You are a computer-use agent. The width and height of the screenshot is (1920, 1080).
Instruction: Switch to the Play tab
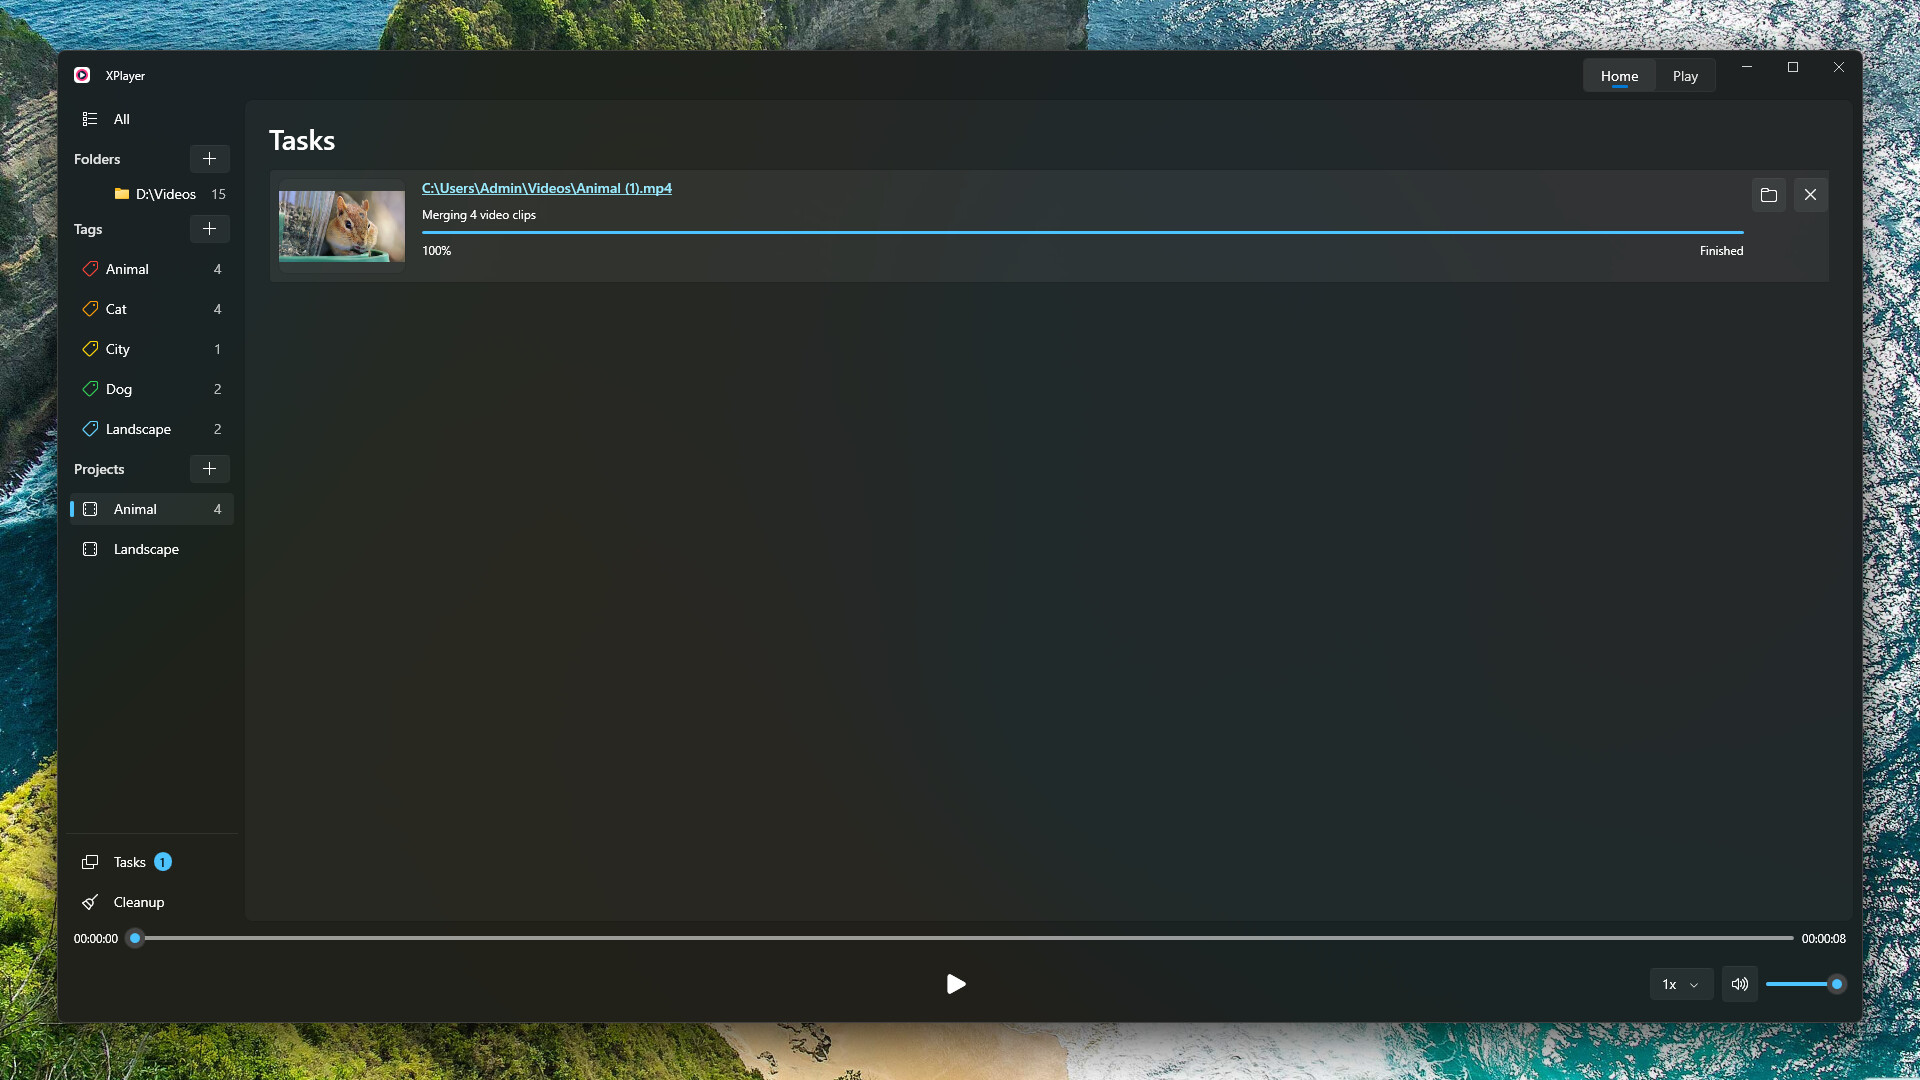(x=1685, y=76)
